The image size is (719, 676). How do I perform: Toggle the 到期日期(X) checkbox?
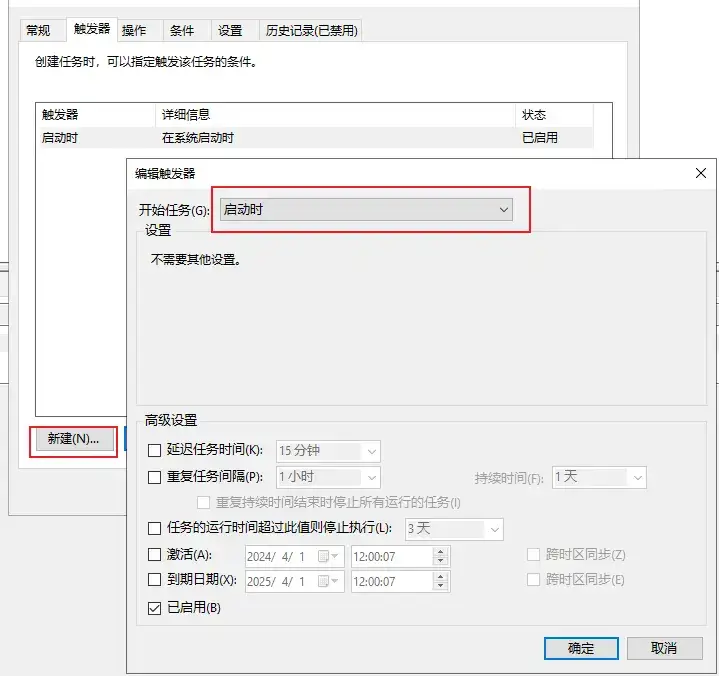coord(155,580)
